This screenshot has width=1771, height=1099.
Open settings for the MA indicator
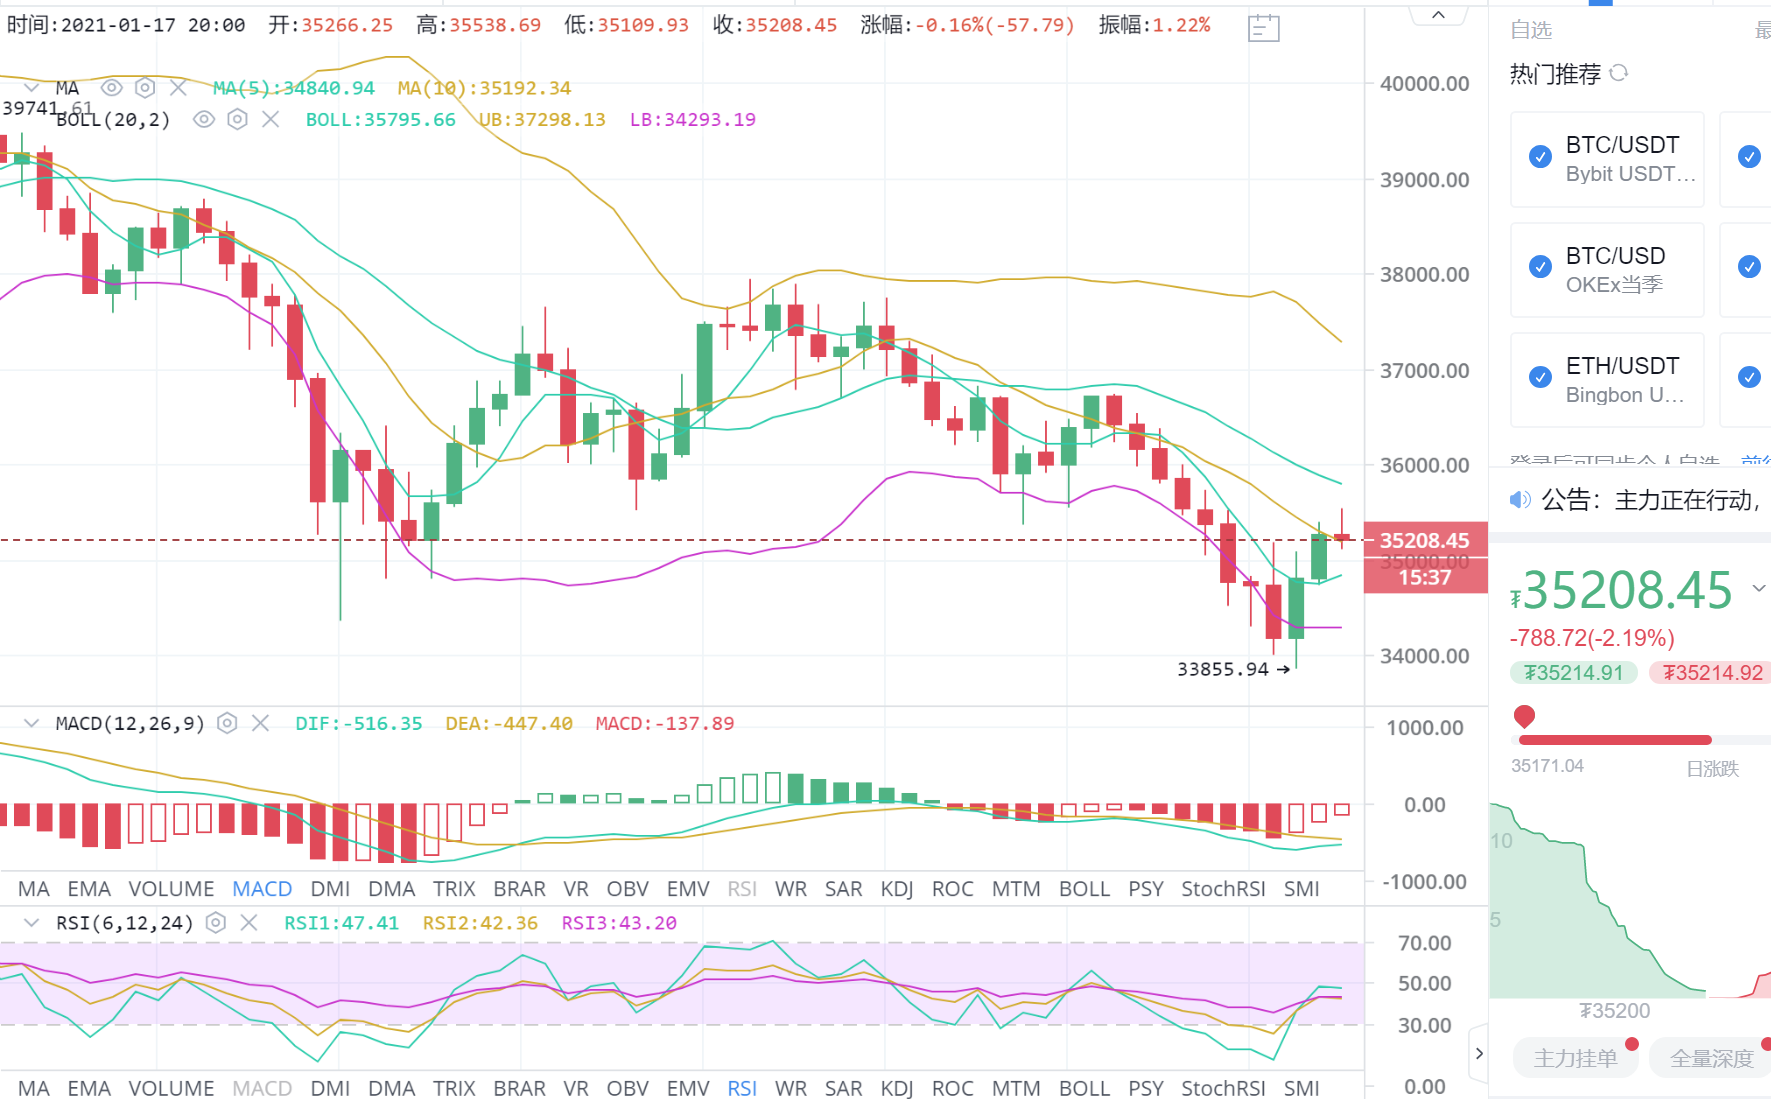pos(145,88)
